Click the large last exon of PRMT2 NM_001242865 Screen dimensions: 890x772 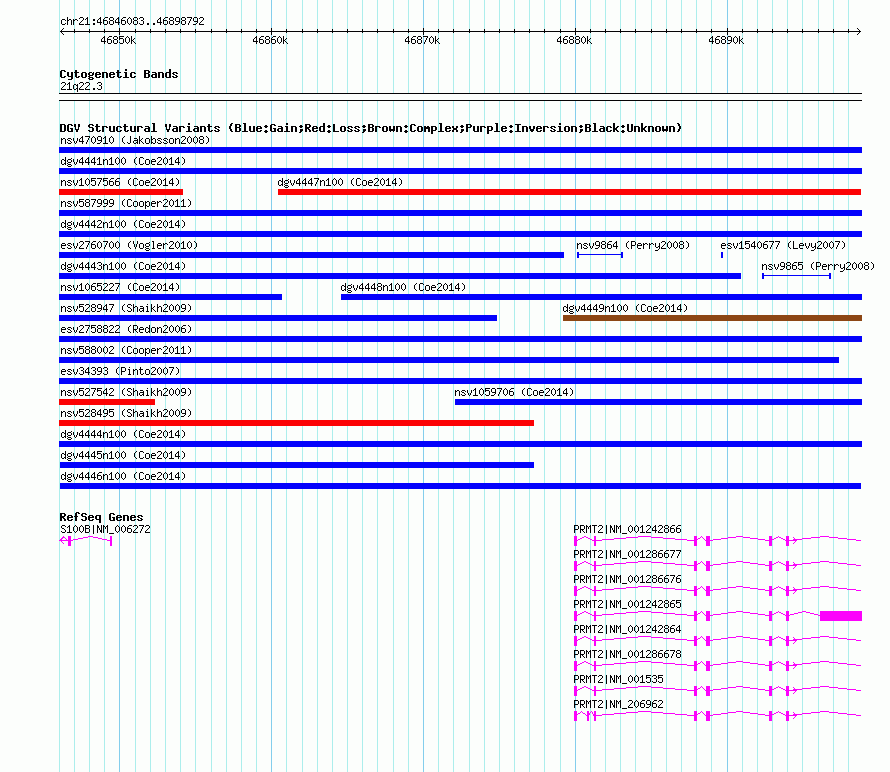pos(841,616)
